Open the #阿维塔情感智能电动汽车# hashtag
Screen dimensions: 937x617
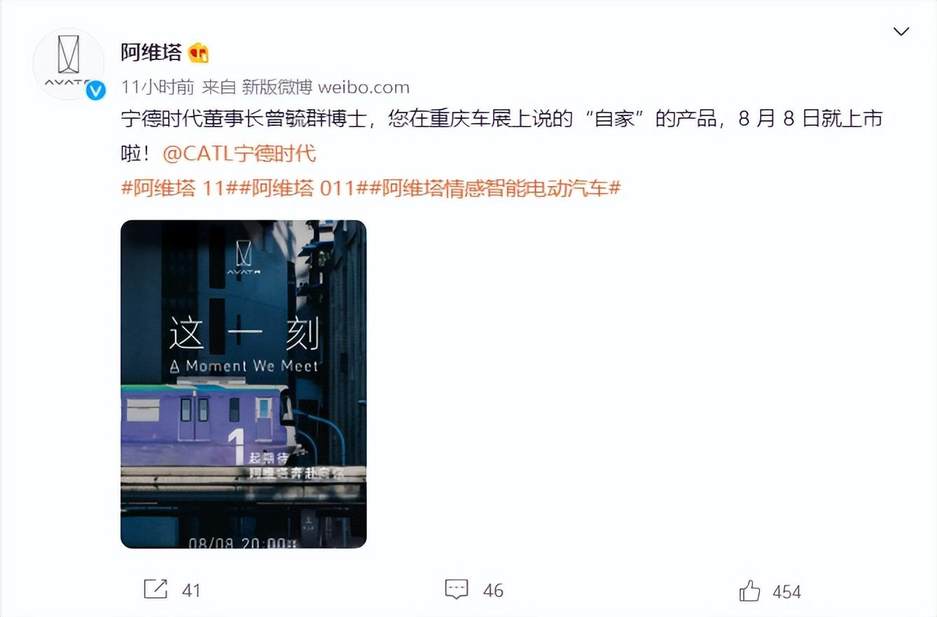[x=494, y=188]
